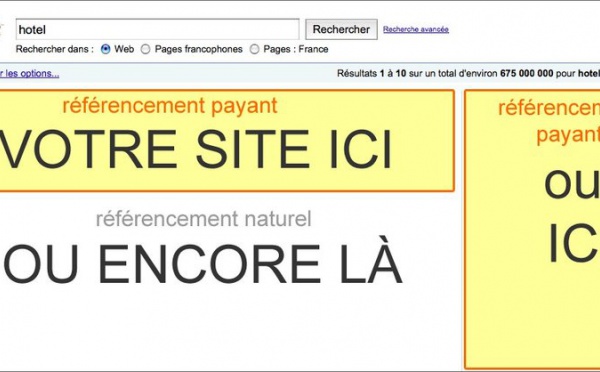
Task: Select the Pages francophones radio button
Action: pos(145,49)
